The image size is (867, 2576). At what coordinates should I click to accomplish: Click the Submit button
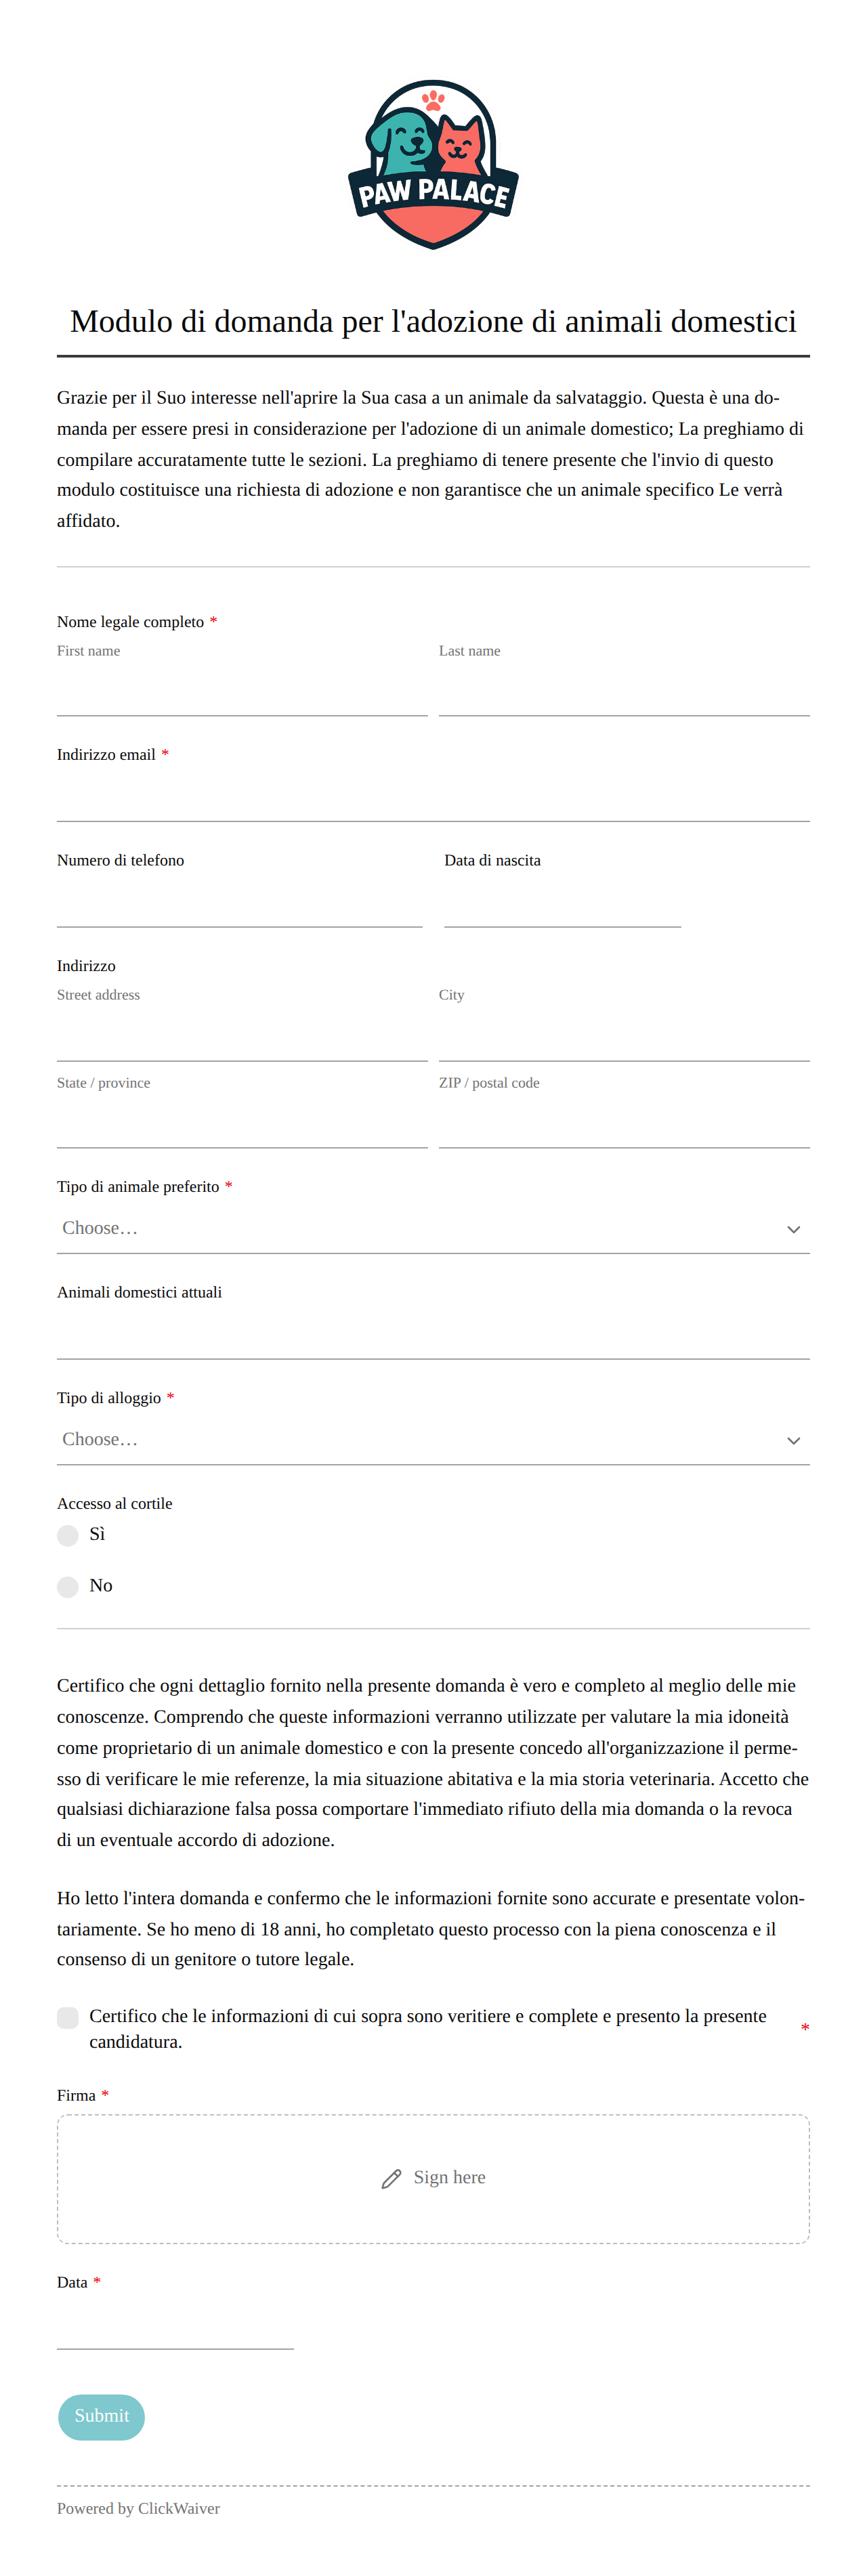[x=101, y=2416]
